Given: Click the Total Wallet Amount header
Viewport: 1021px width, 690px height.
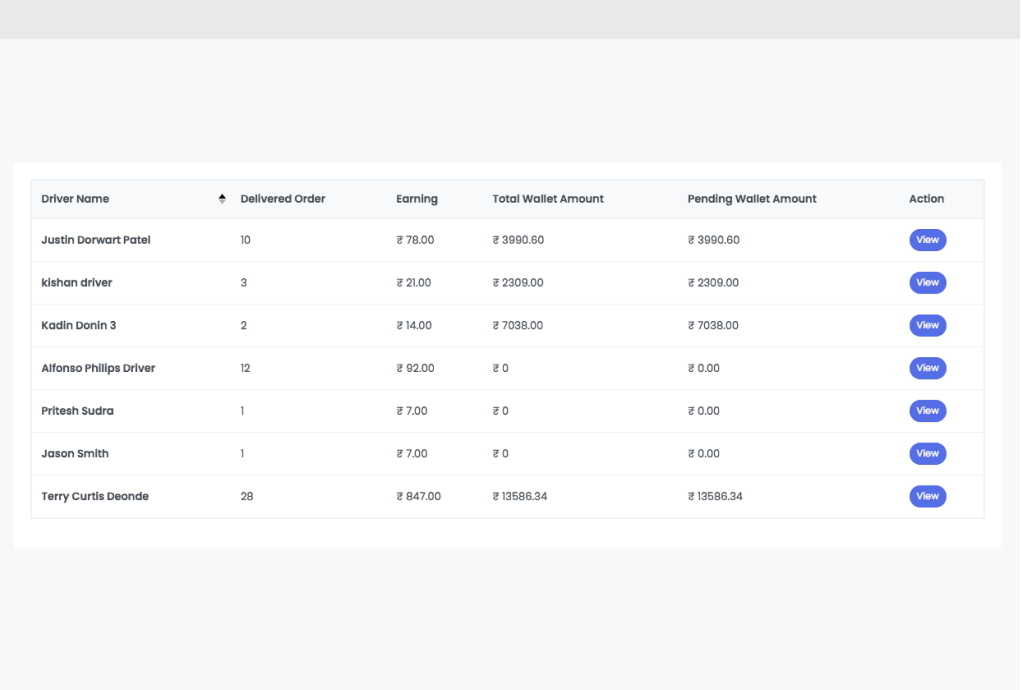Looking at the screenshot, I should click(x=548, y=199).
